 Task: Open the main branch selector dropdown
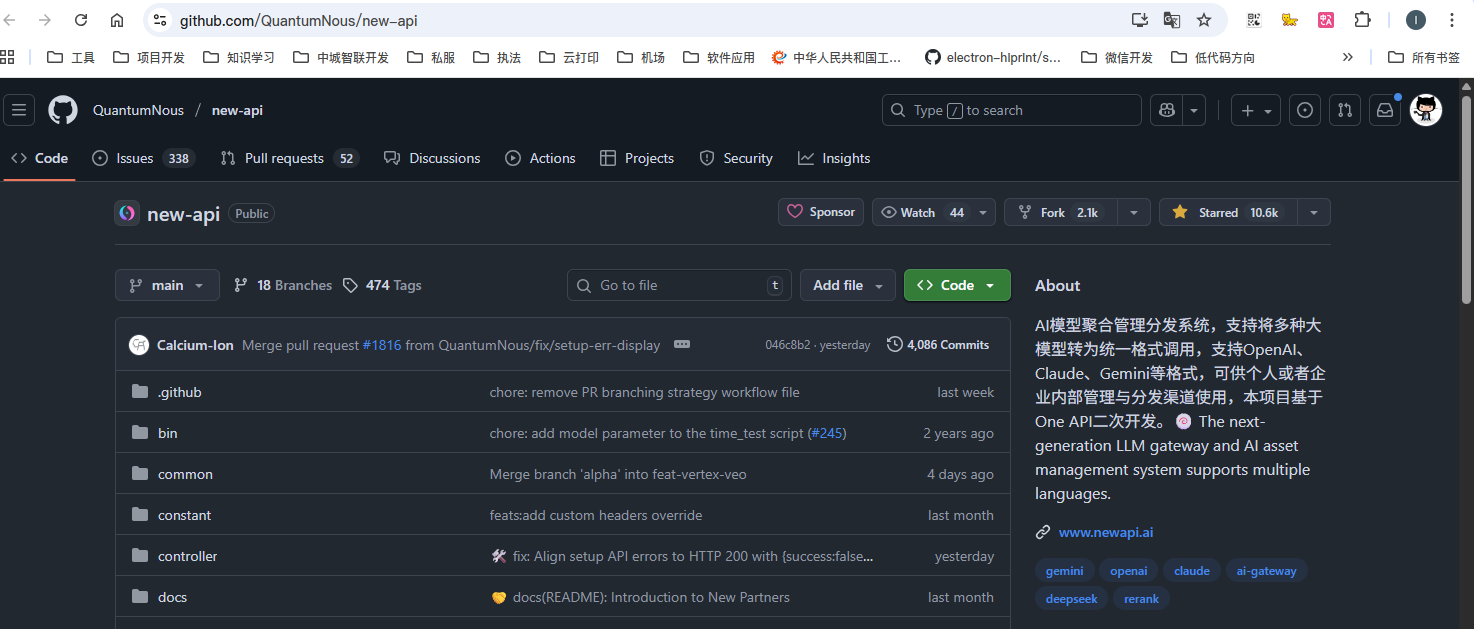[167, 285]
